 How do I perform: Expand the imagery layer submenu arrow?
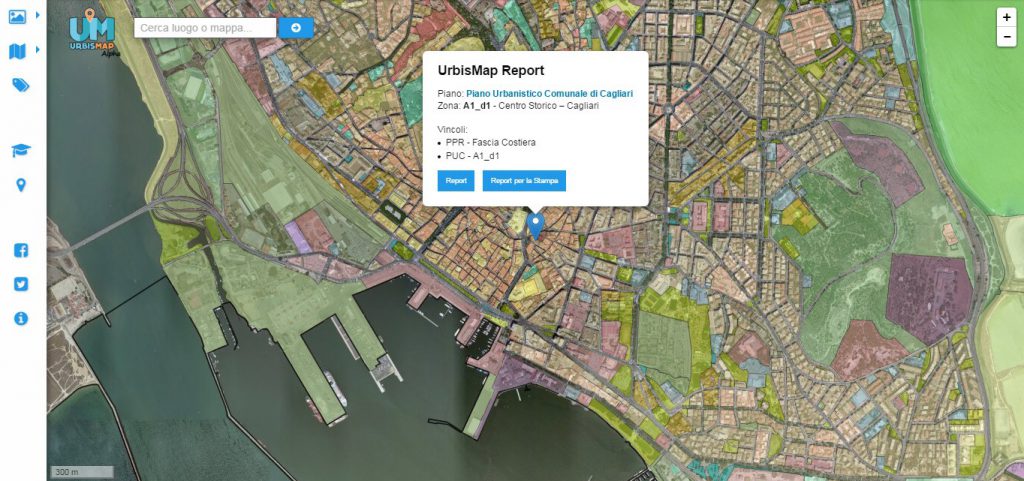(x=38, y=14)
